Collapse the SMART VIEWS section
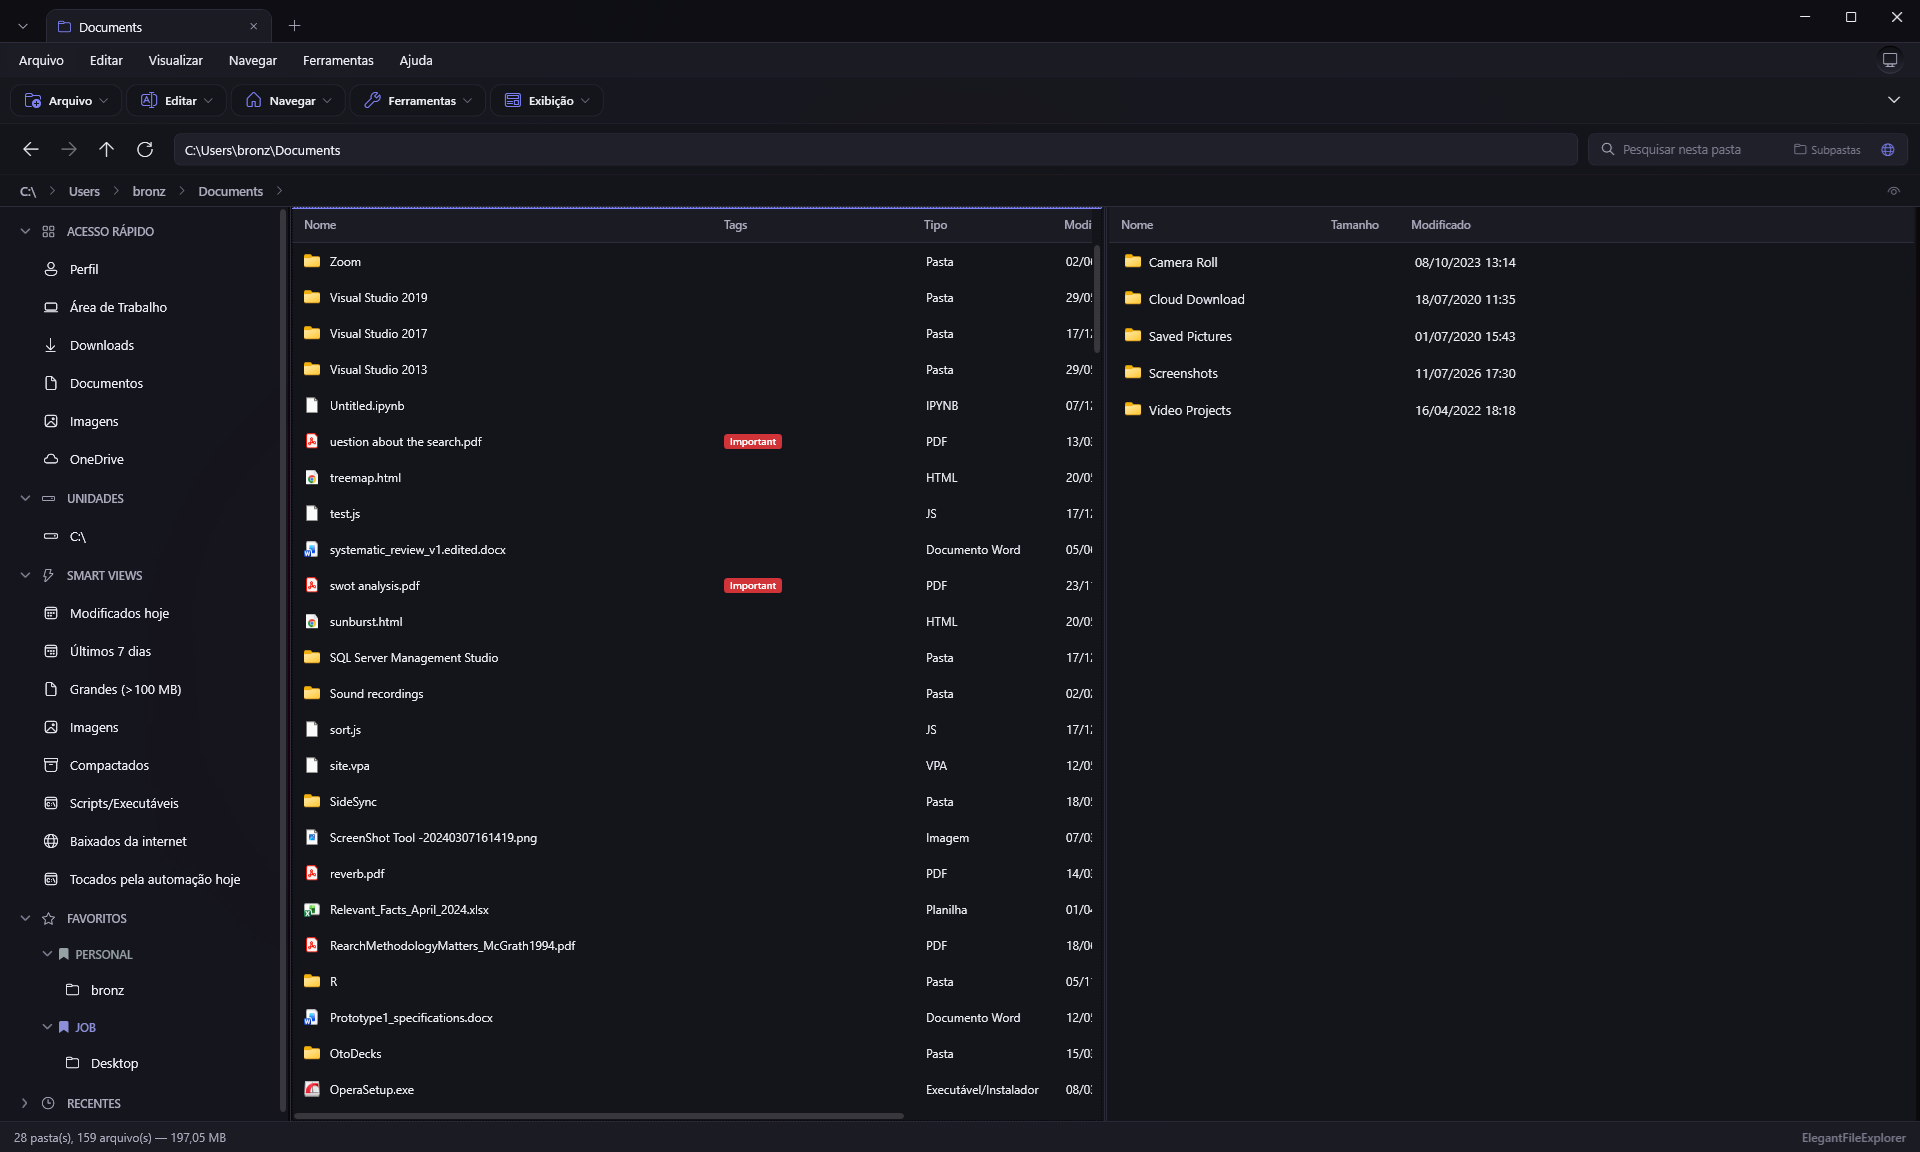 point(25,575)
